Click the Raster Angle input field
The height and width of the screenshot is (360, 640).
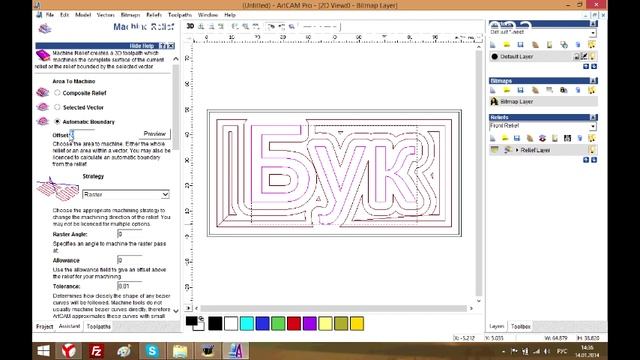[129, 234]
